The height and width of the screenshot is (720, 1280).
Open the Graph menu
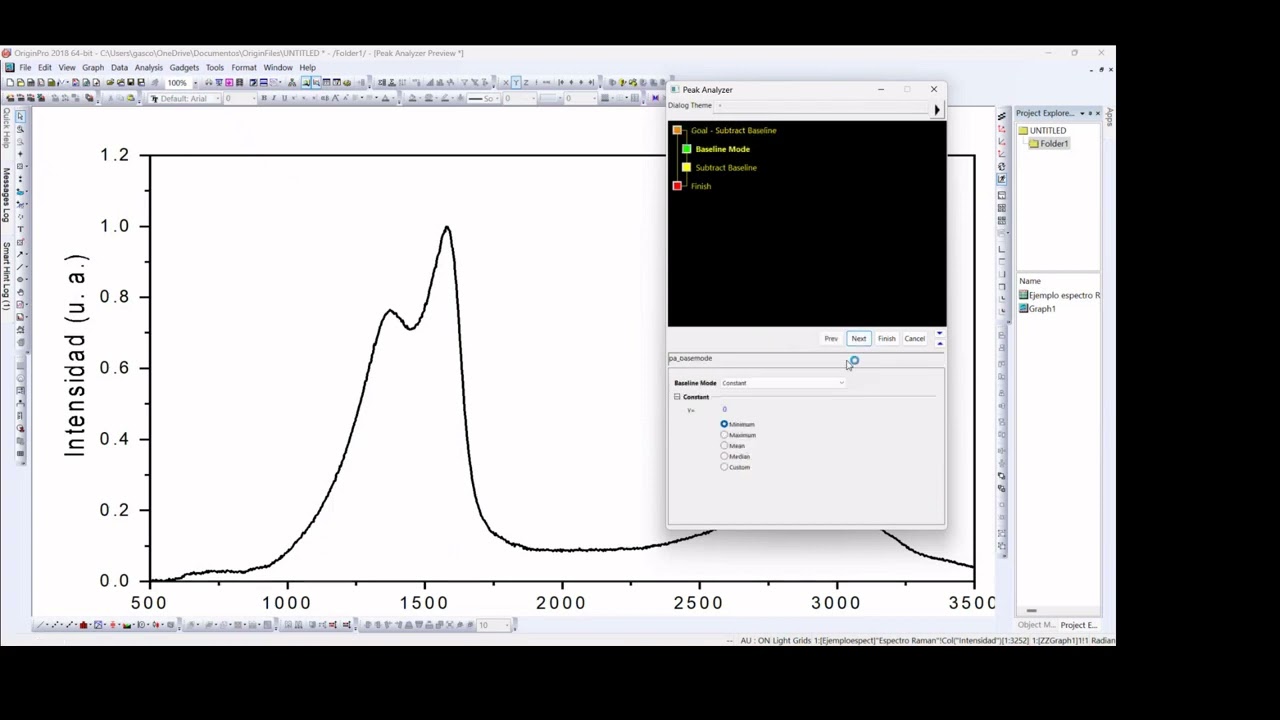(x=93, y=68)
